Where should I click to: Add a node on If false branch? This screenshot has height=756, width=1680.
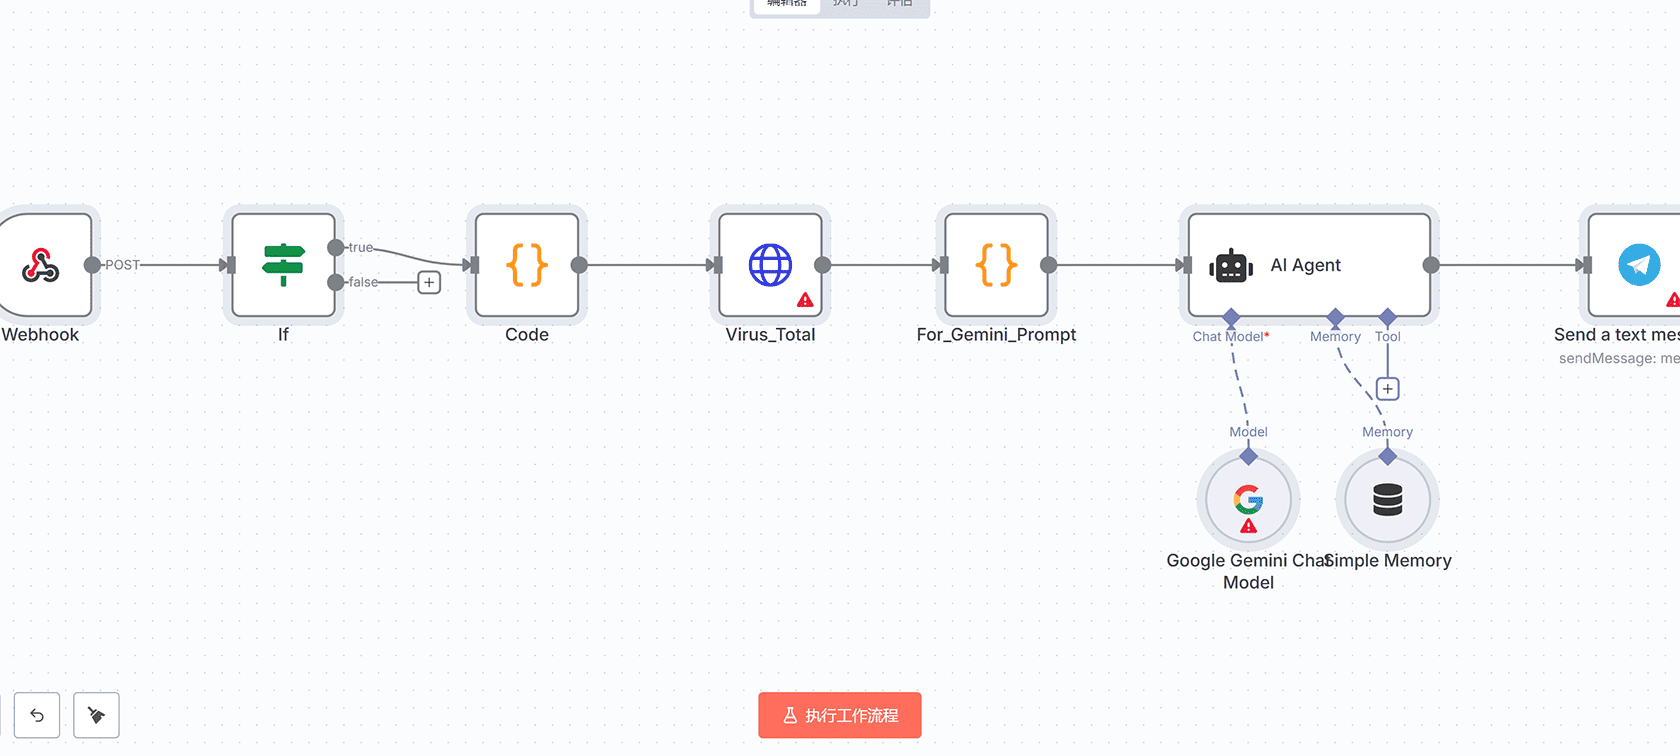click(x=429, y=283)
